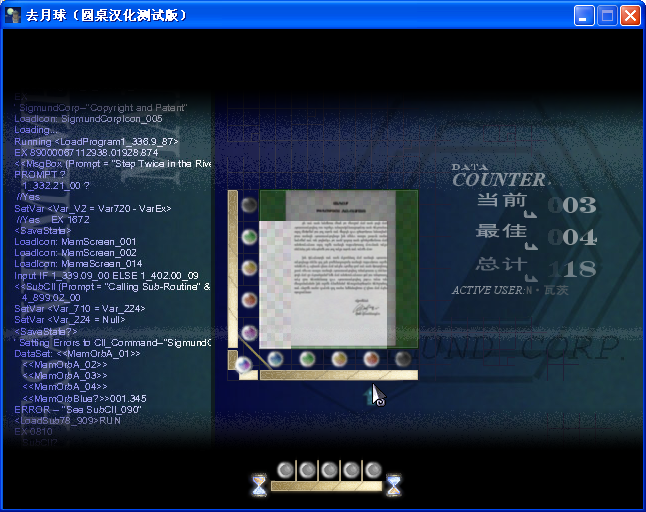Click the gray orb at the bottom row's end
Screen dimensions: 646x512
[x=403, y=359]
